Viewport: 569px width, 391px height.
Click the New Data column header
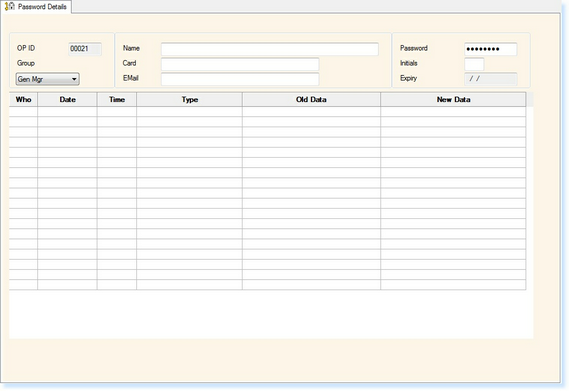(453, 99)
